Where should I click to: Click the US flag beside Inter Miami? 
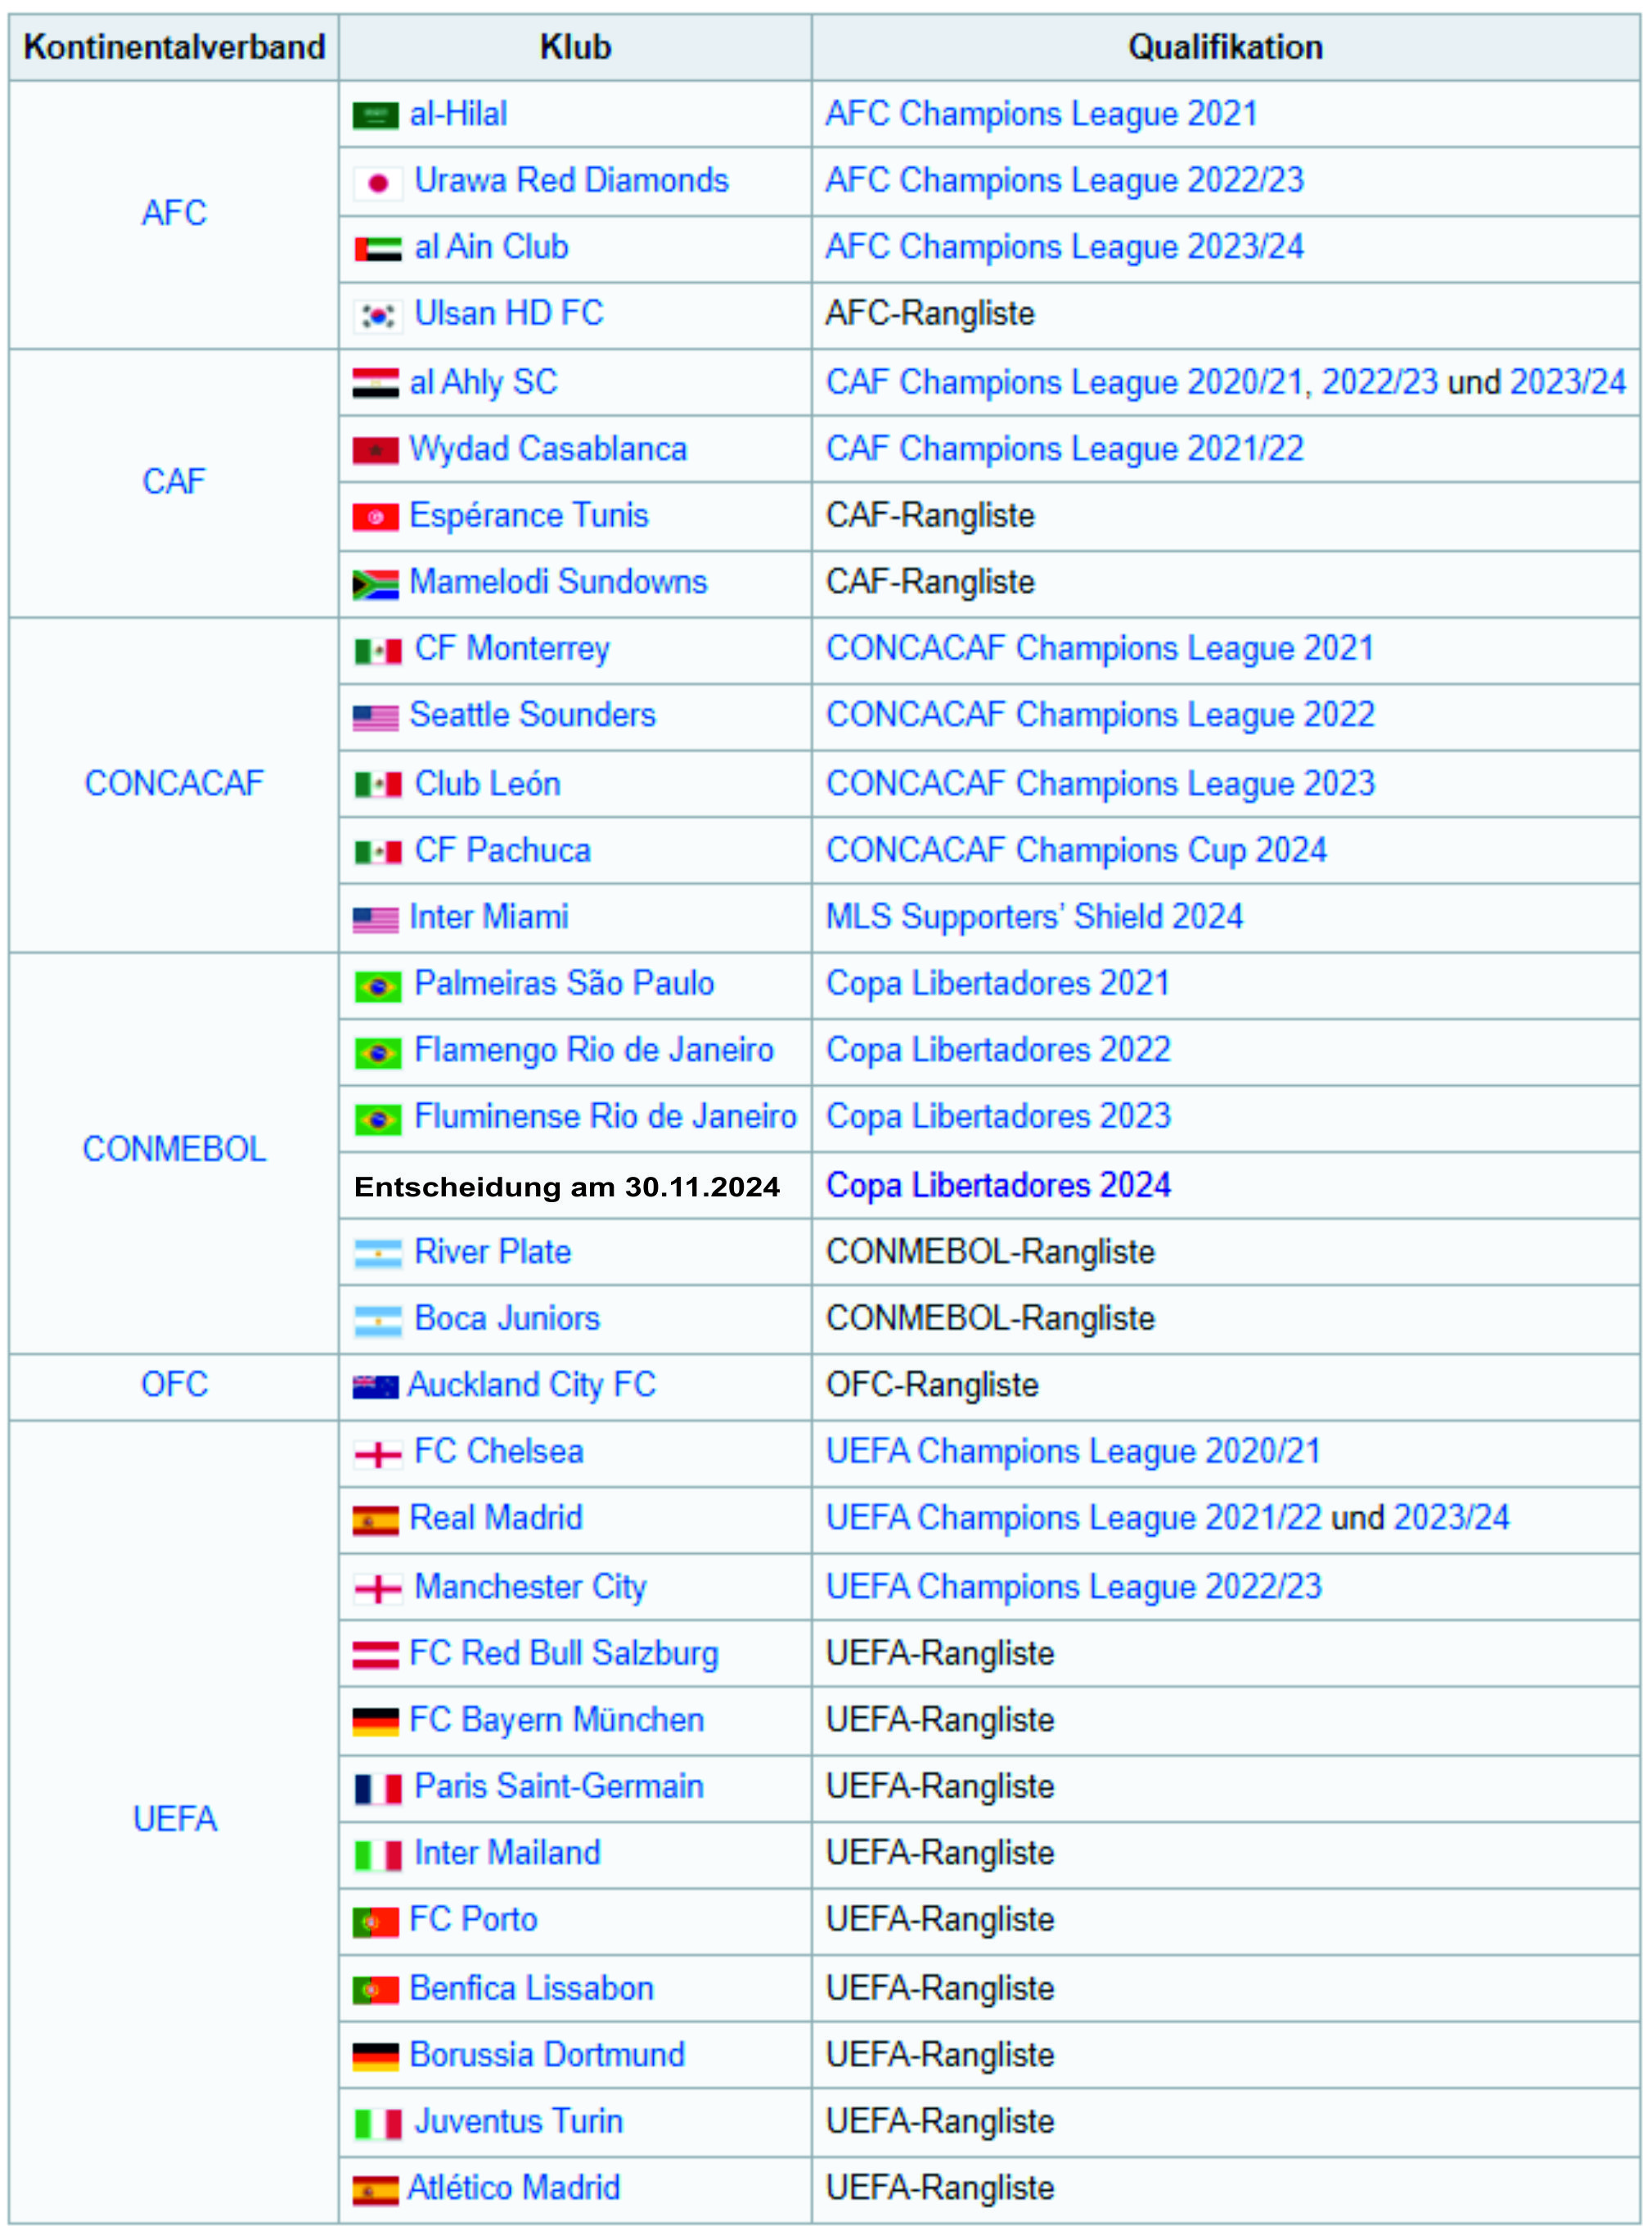tap(376, 919)
